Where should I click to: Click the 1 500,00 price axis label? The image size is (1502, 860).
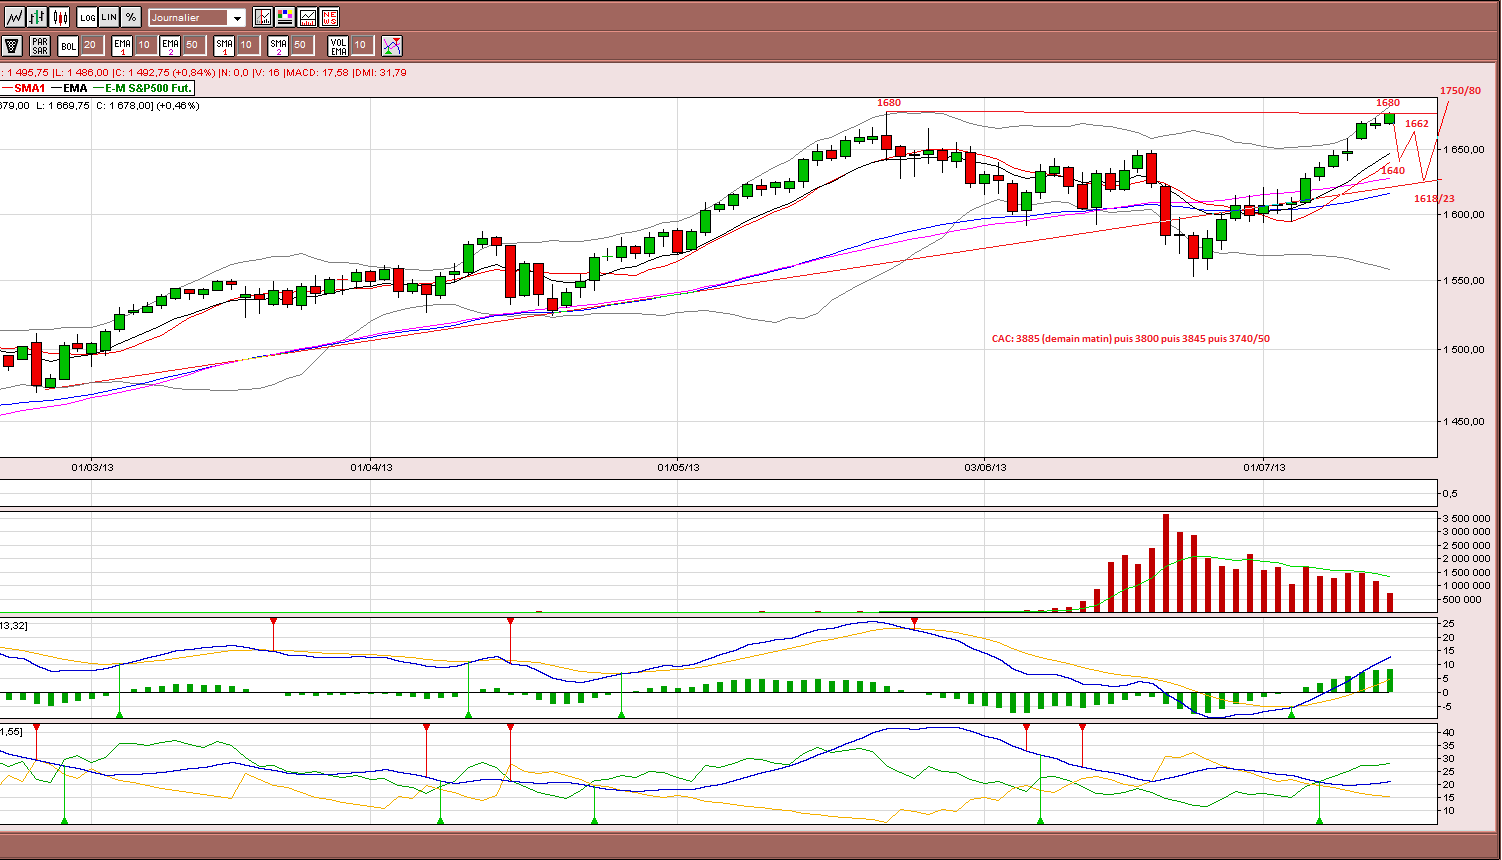[1465, 349]
